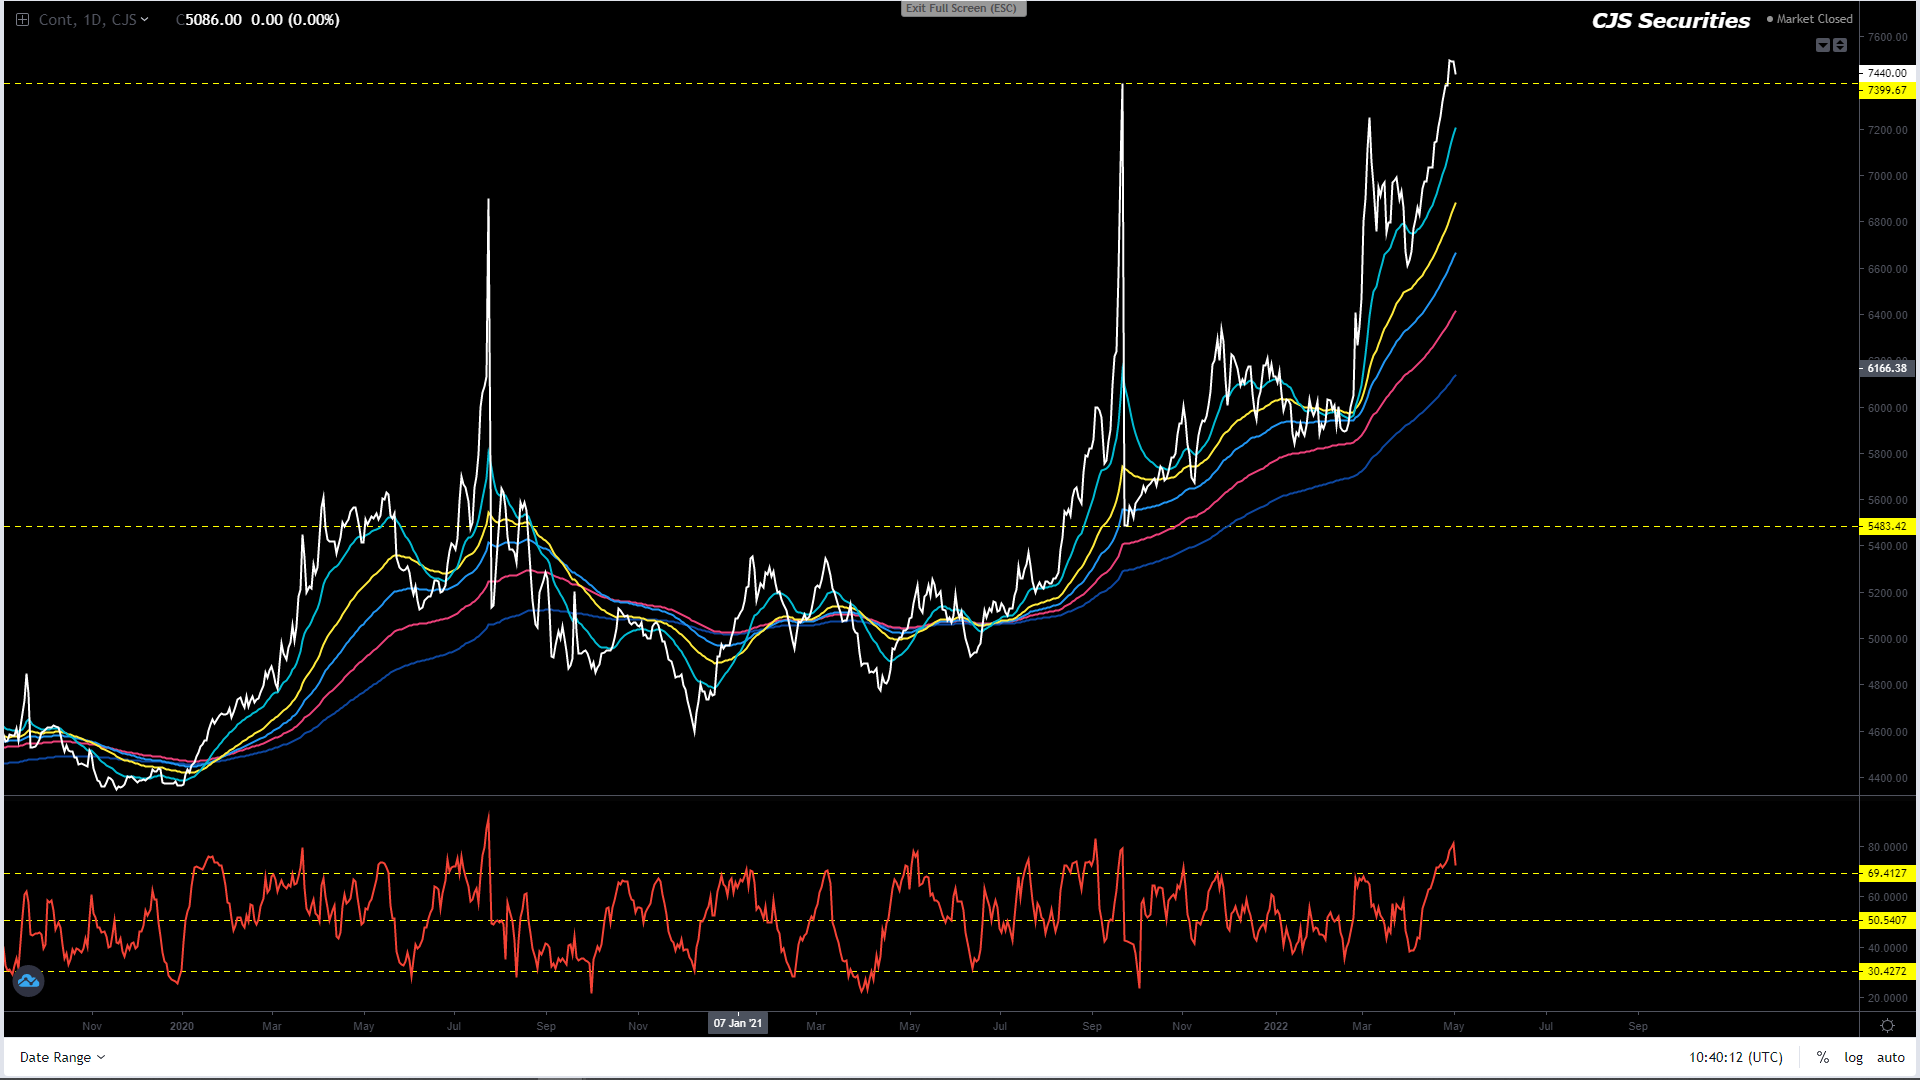Click the blue cloud icon in RSI pane
The height and width of the screenshot is (1080, 1920).
(x=28, y=981)
